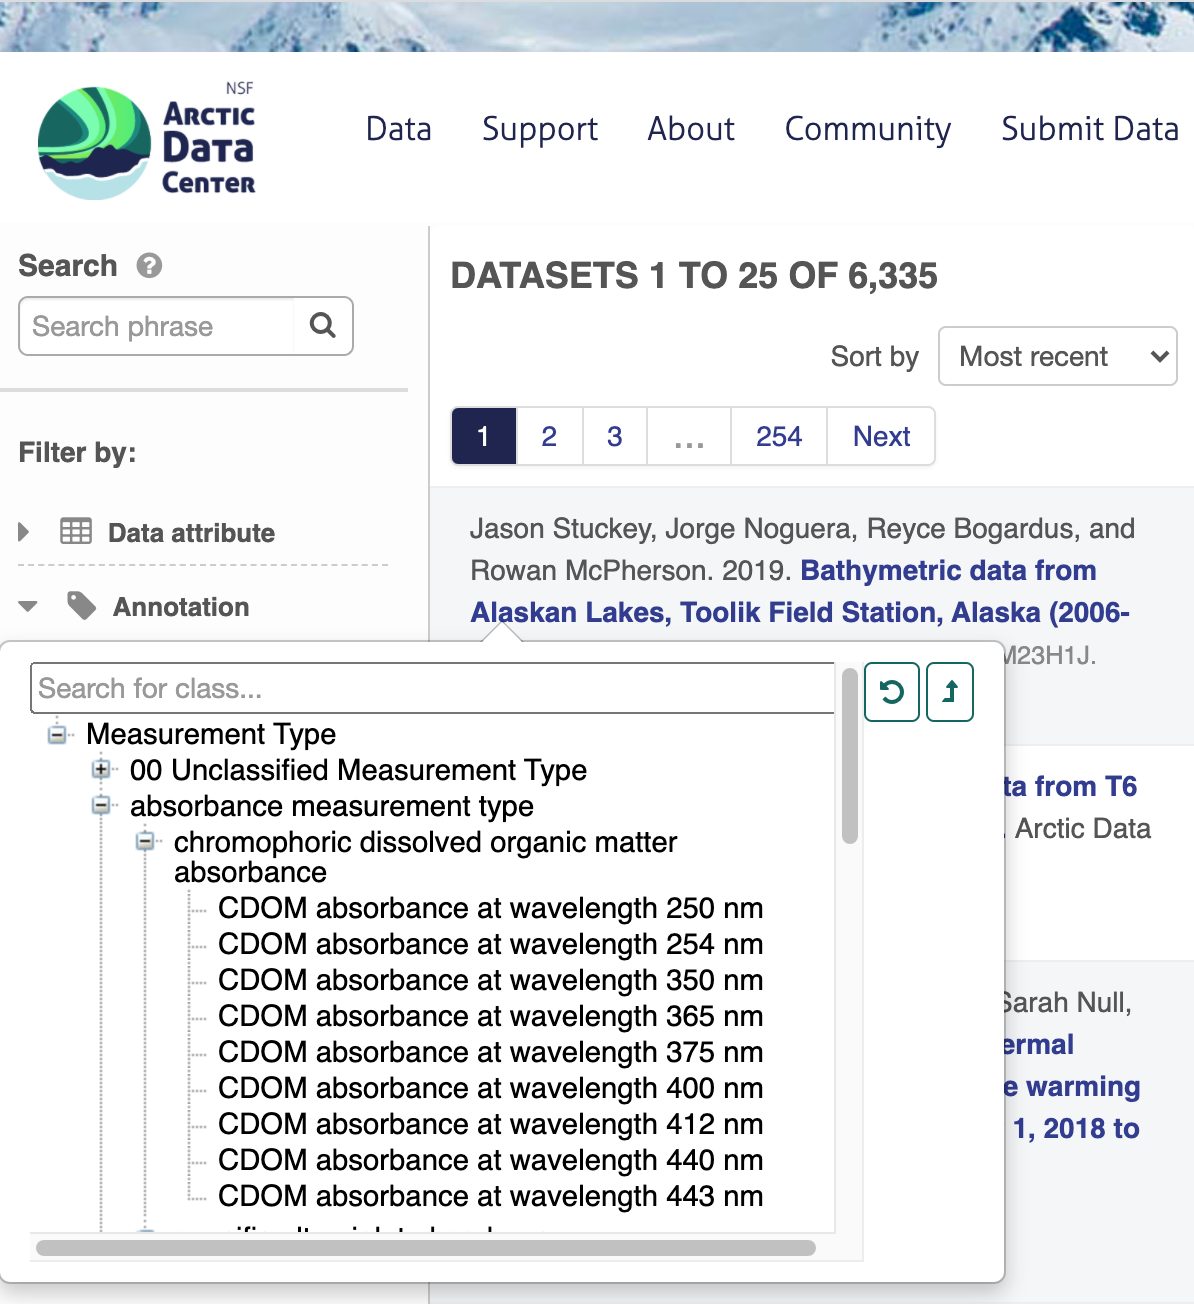Collapse absorbance measurement type node
The width and height of the screenshot is (1194, 1304).
101,806
